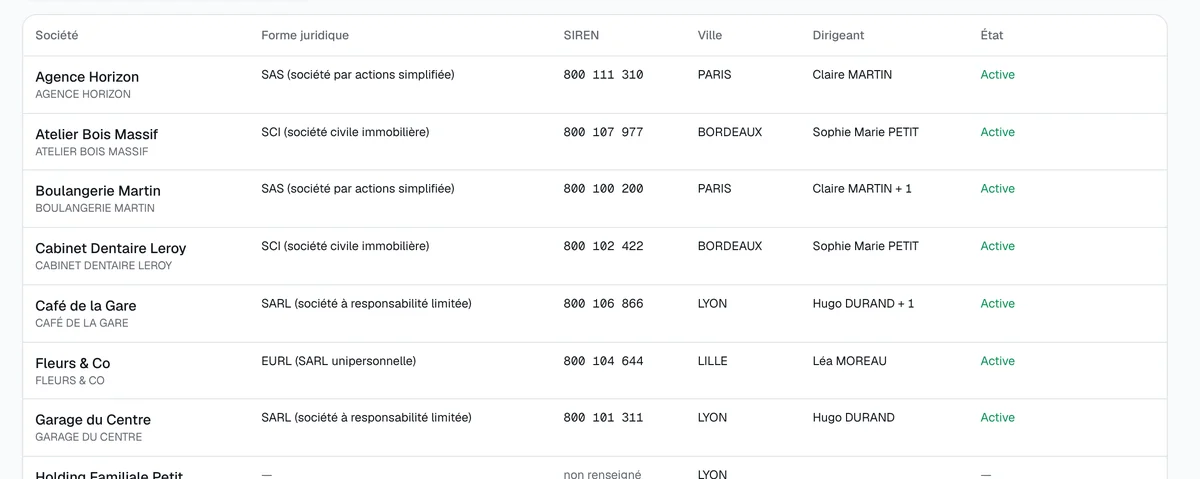Click SIREN 800 104 644
The height and width of the screenshot is (479, 1200).
[x=603, y=361]
